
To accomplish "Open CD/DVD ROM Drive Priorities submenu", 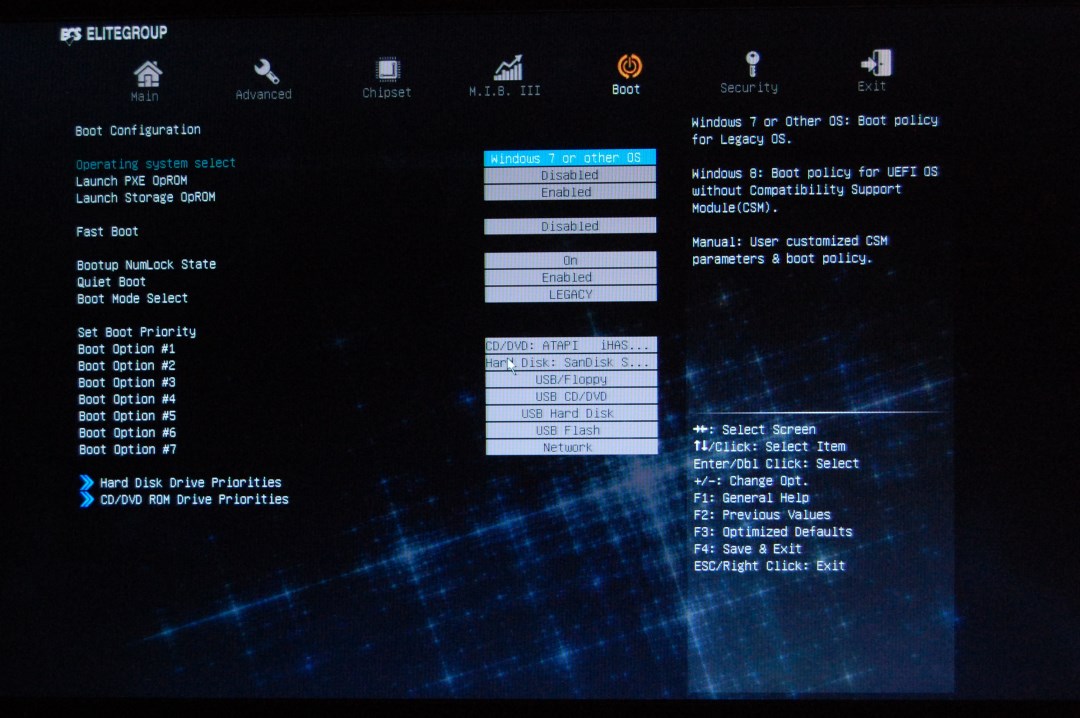I will point(194,500).
